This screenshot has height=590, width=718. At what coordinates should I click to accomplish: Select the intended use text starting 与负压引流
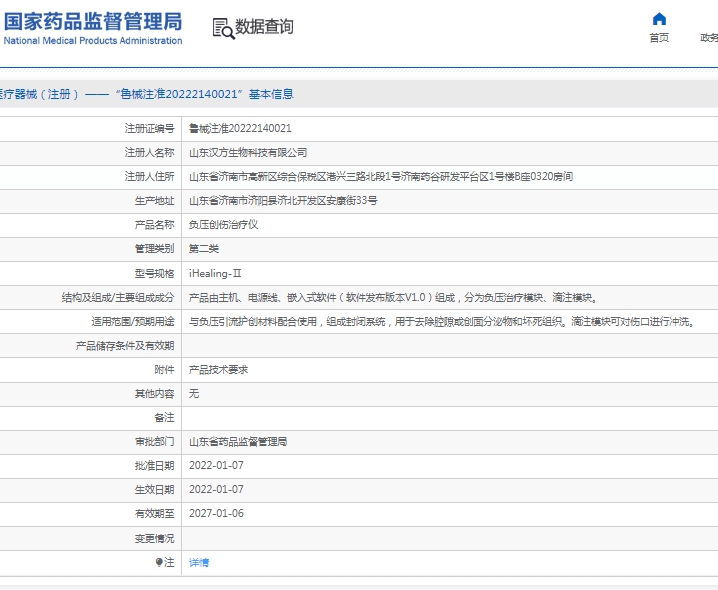click(443, 322)
